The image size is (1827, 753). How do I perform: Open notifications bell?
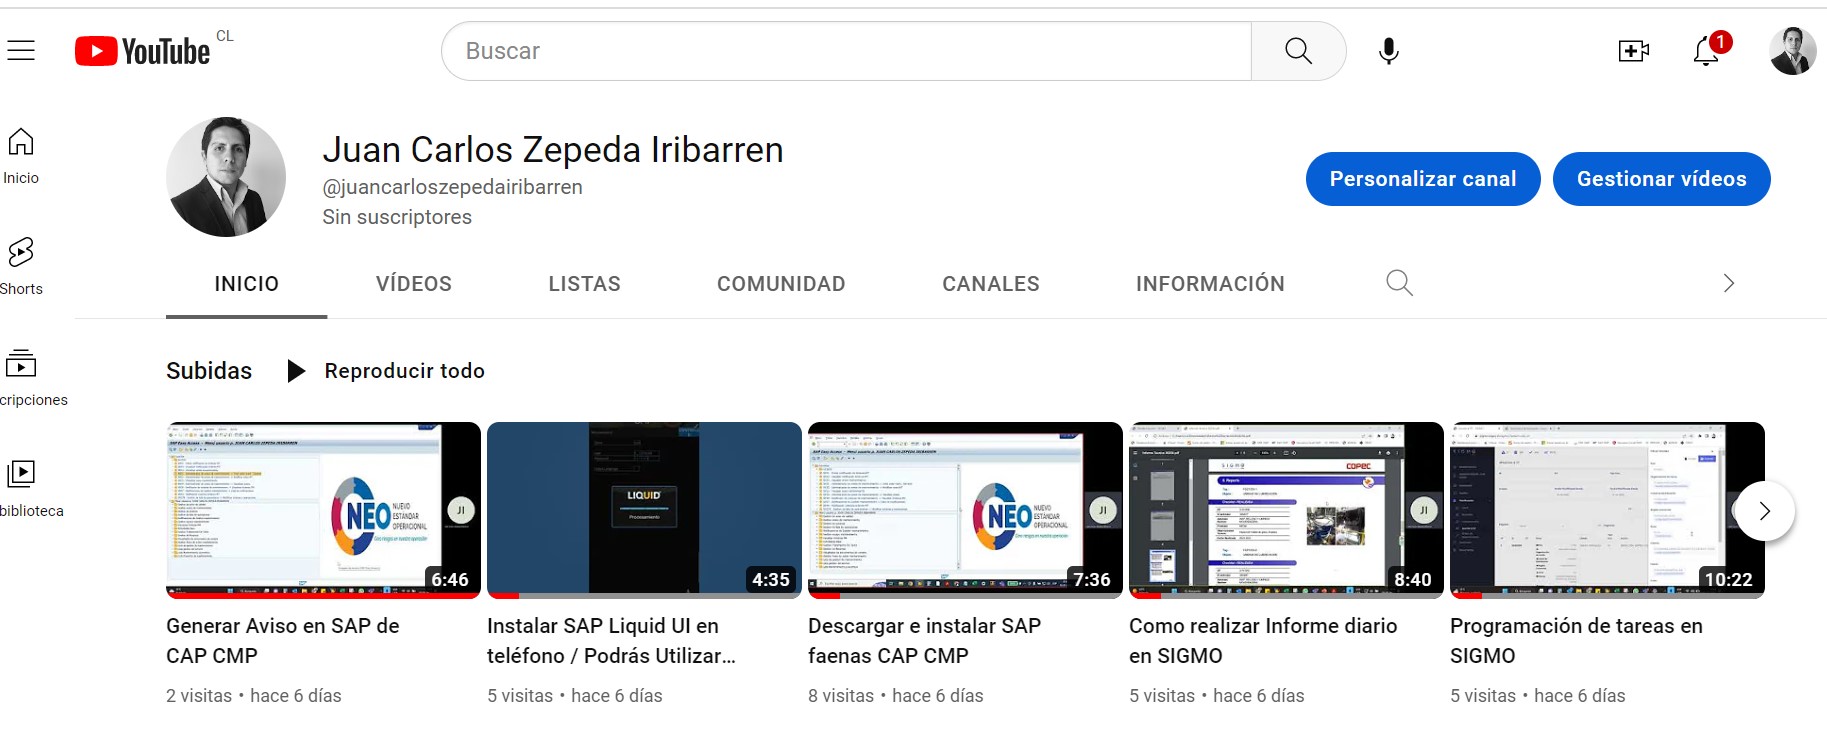click(1708, 51)
